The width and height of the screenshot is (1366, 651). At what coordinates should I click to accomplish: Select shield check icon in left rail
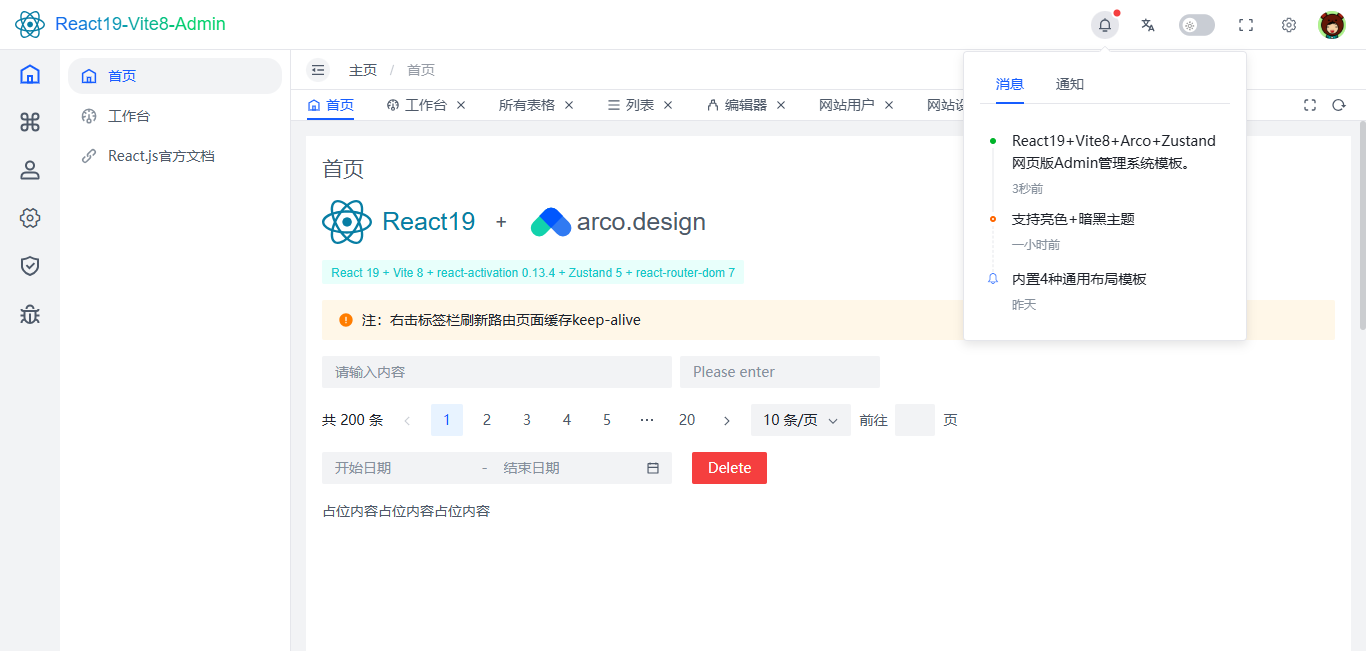[x=30, y=266]
